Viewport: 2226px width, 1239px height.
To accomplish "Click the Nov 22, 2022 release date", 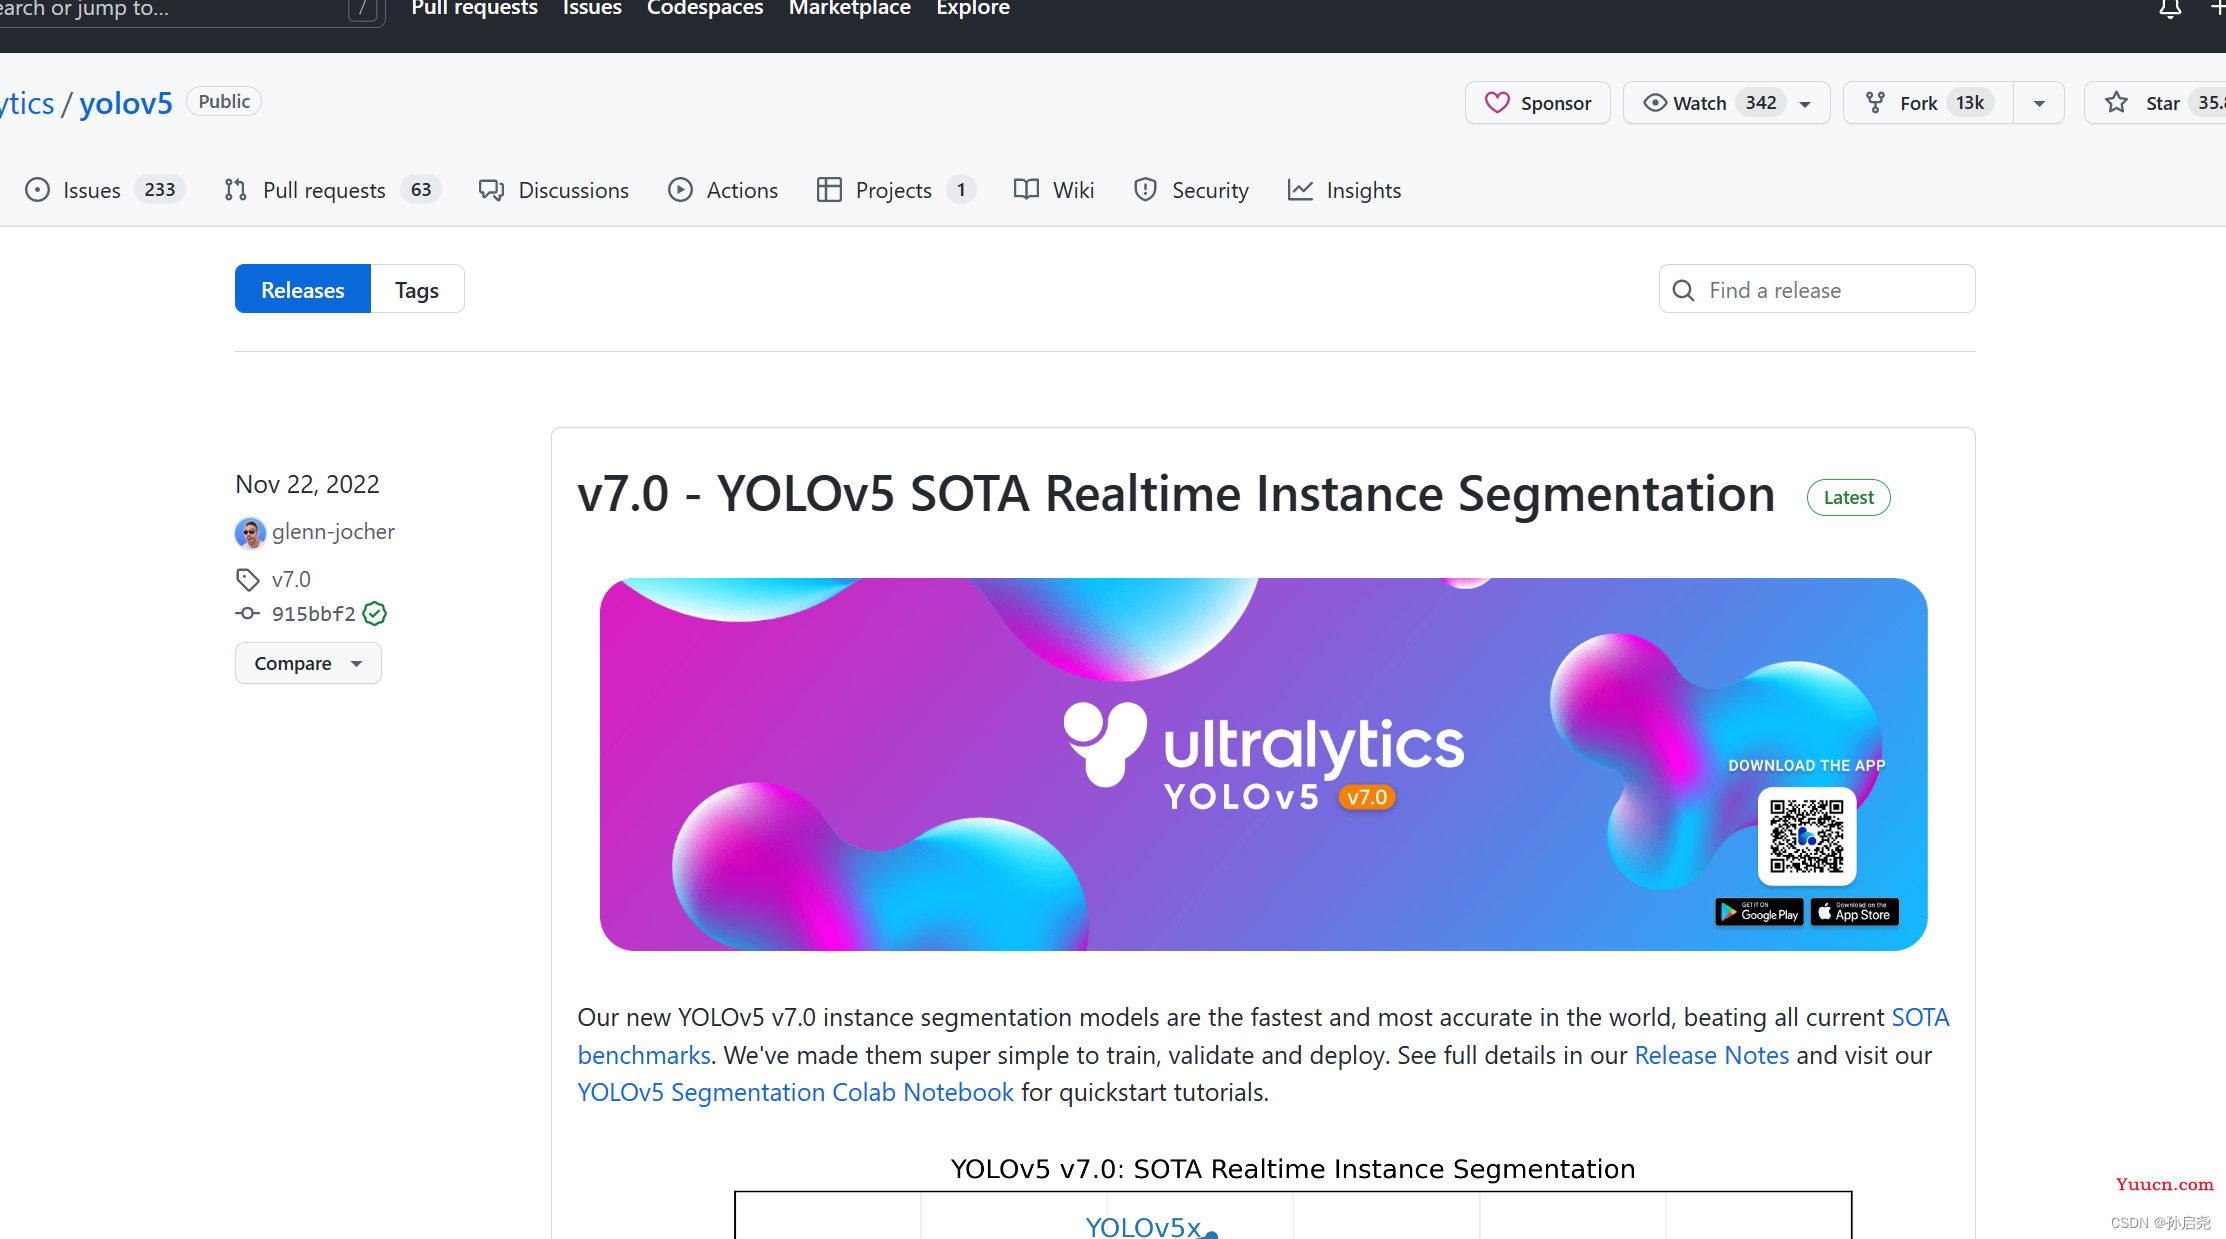I will coord(307,484).
